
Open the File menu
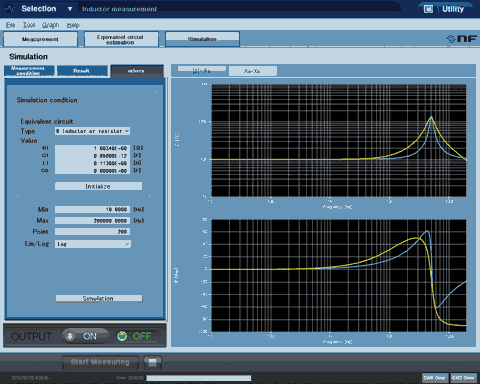10,25
